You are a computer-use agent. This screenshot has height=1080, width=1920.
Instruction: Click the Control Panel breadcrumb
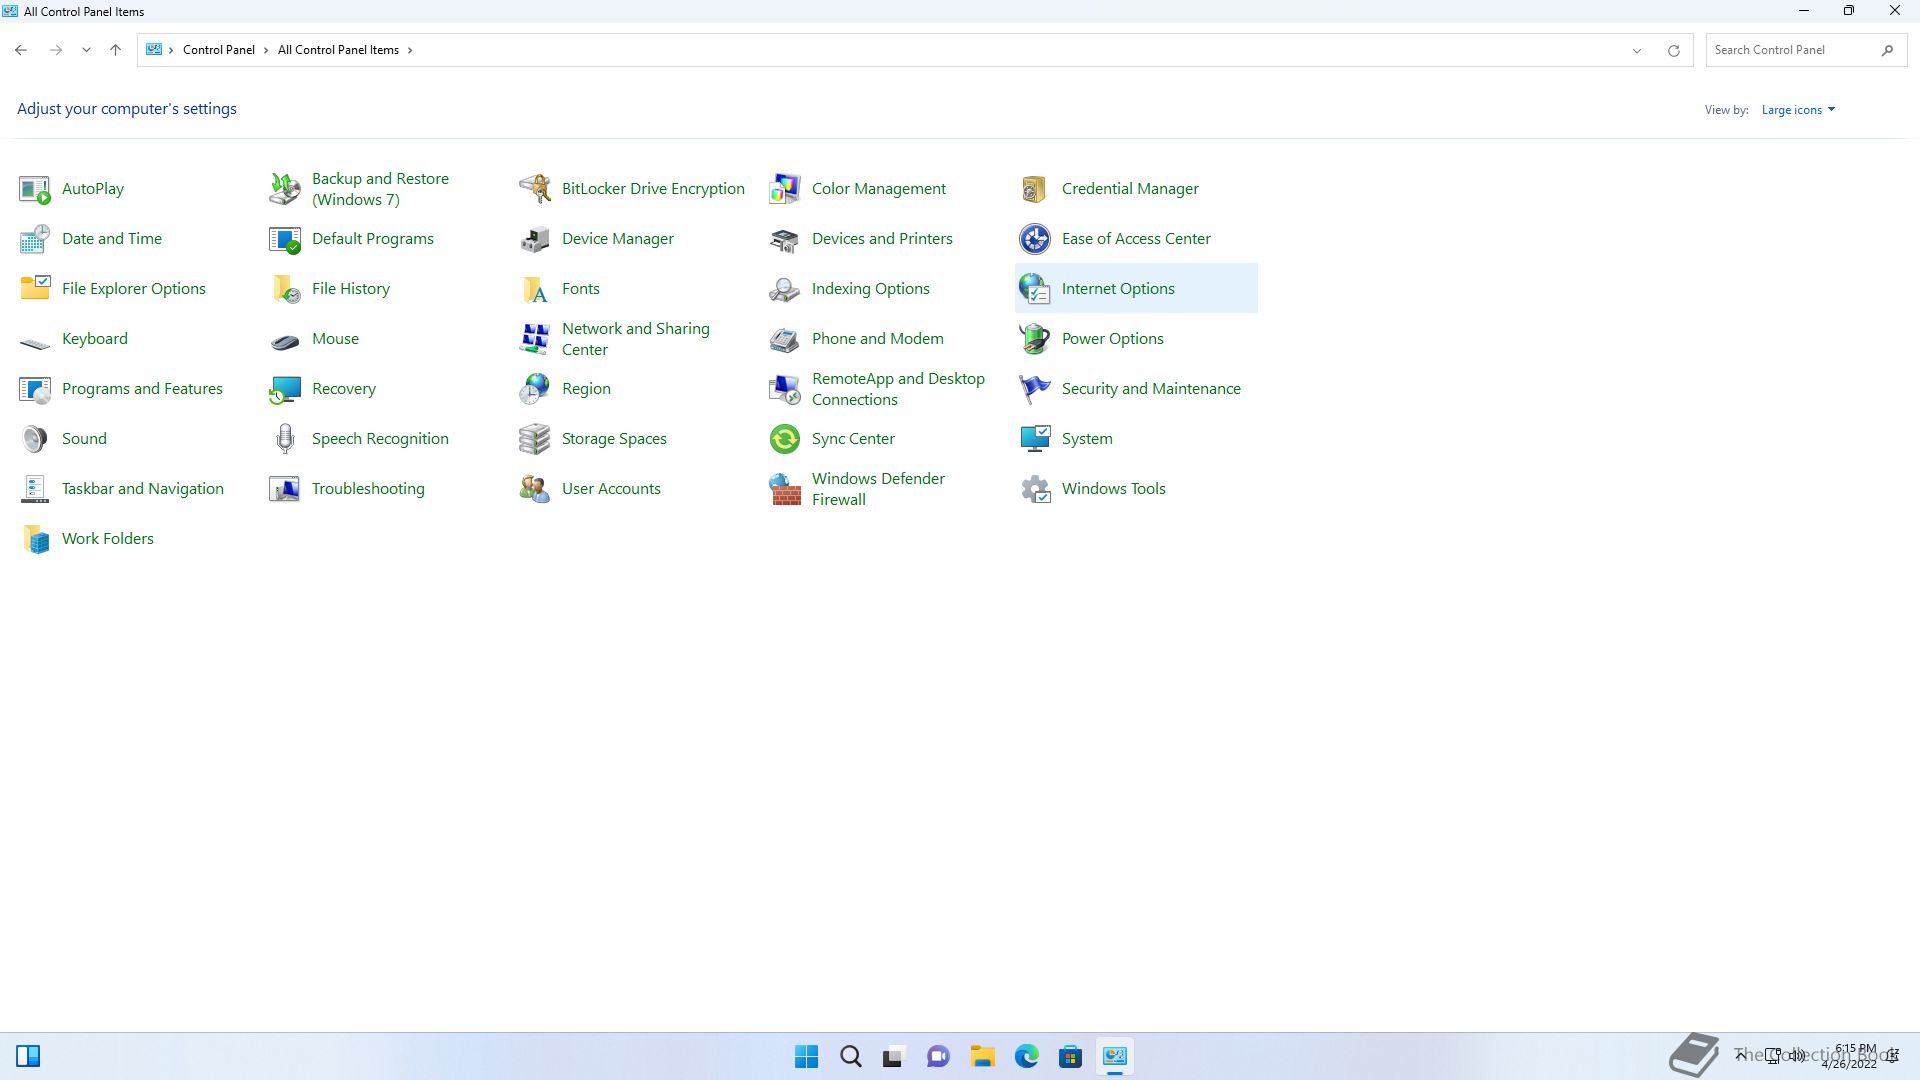[x=218, y=50]
